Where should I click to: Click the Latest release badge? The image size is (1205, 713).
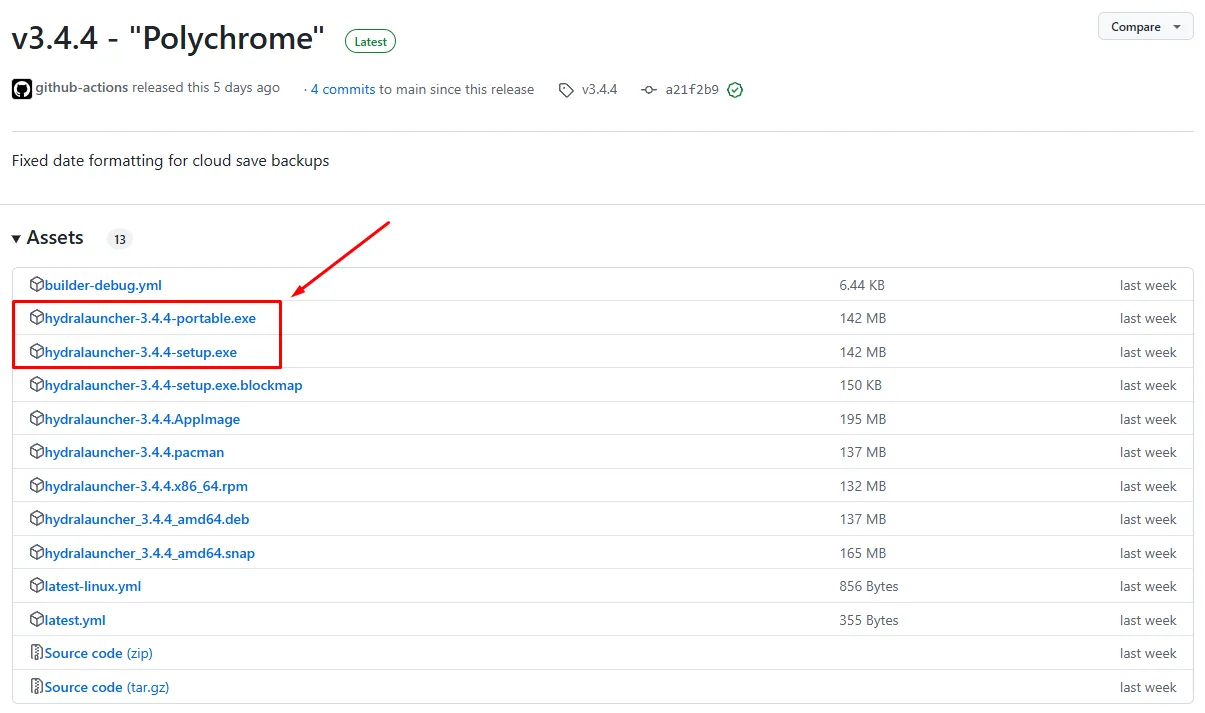coord(370,41)
